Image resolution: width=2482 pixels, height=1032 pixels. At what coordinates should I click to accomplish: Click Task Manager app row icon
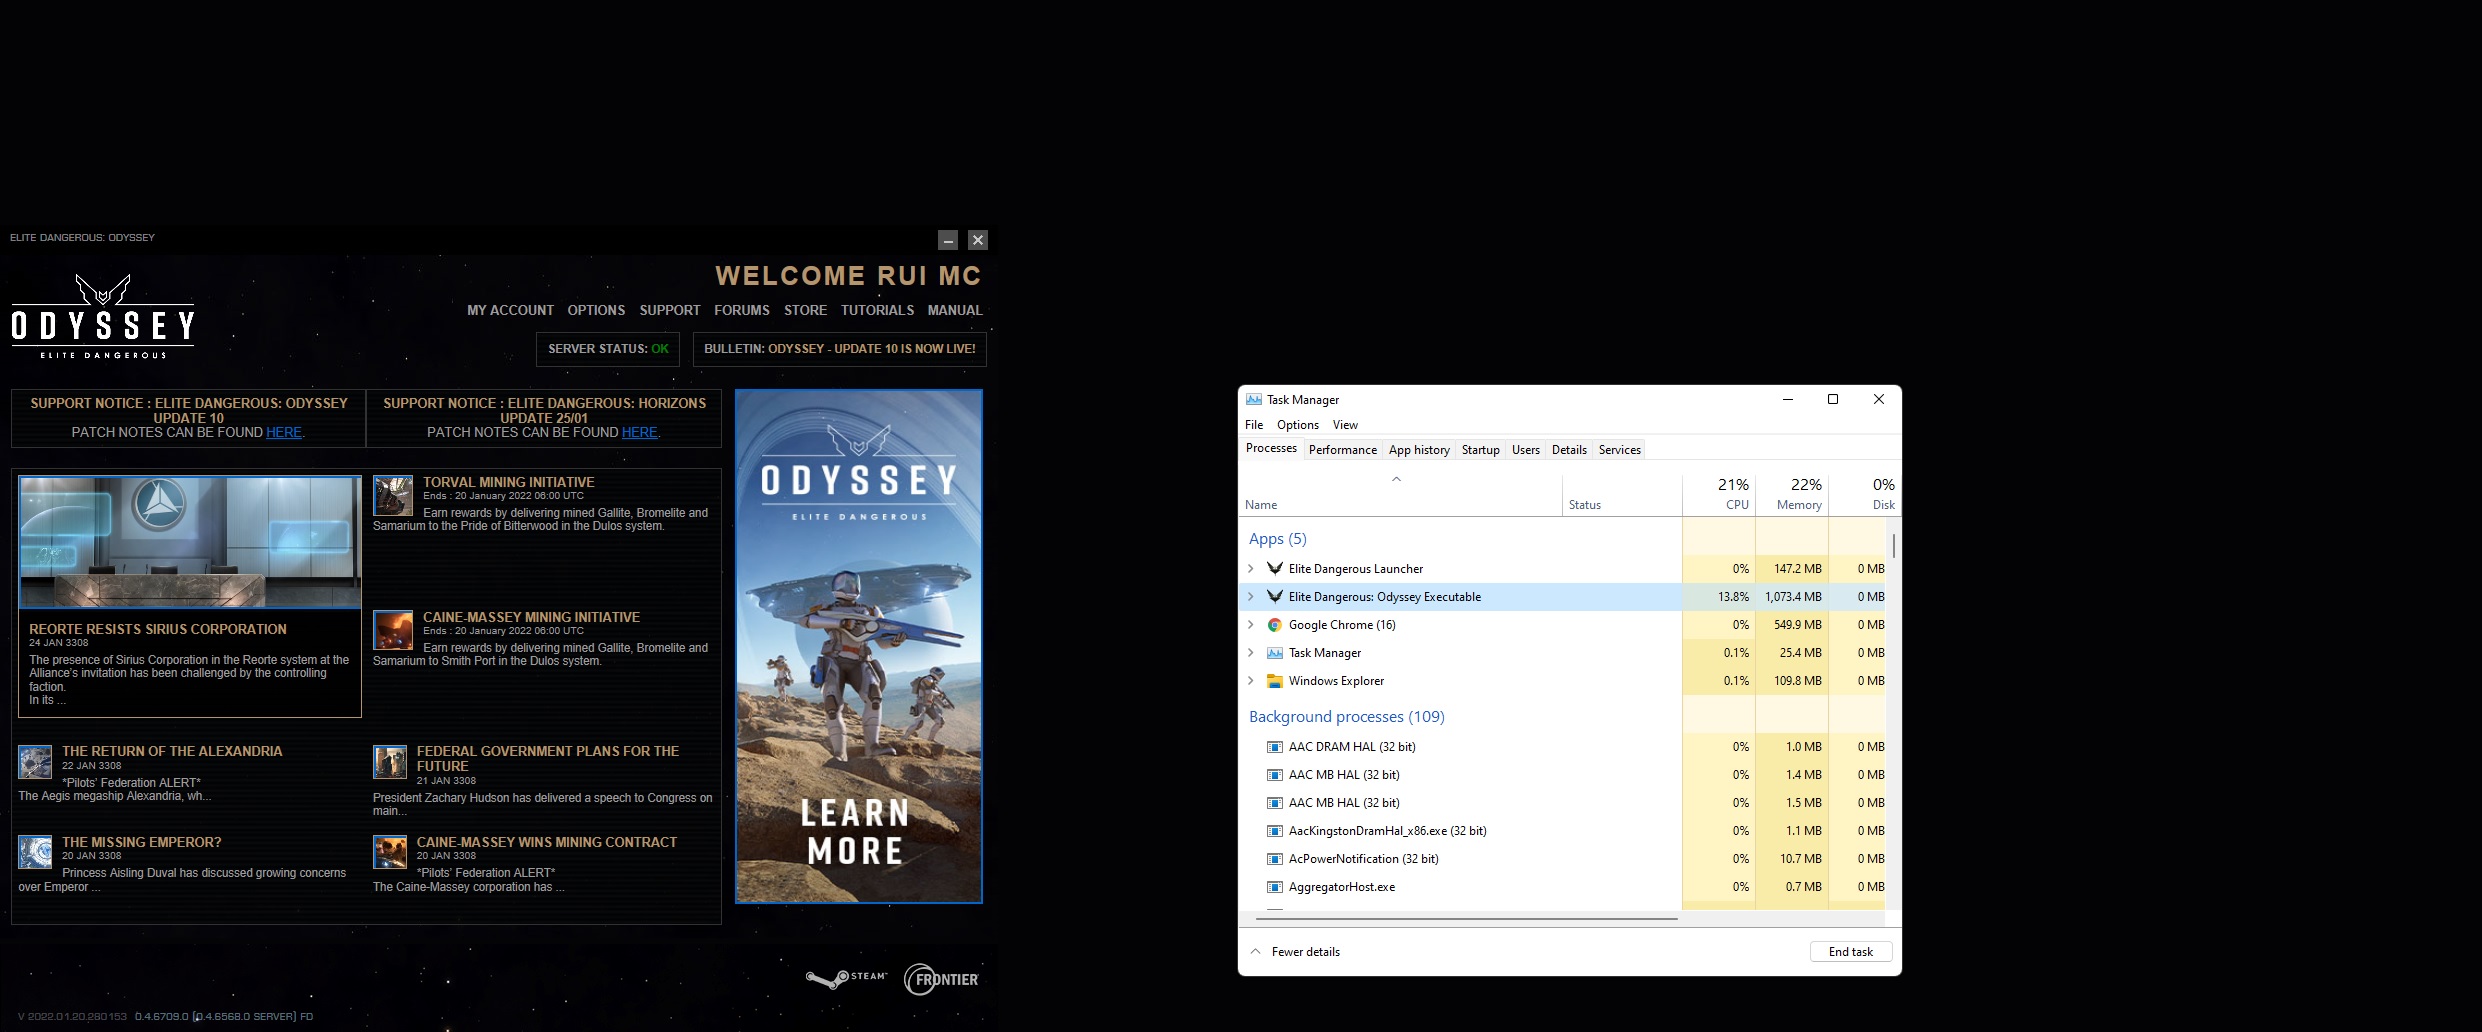click(1275, 653)
